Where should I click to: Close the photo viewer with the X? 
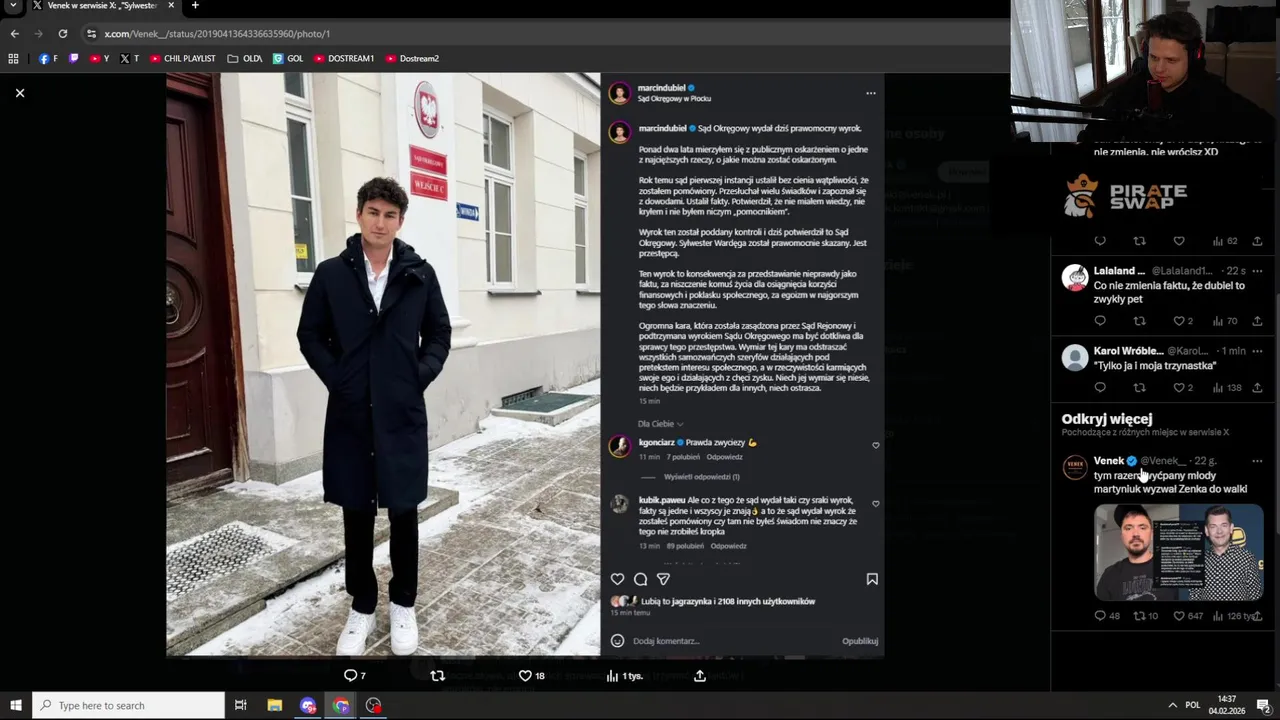tap(19, 93)
